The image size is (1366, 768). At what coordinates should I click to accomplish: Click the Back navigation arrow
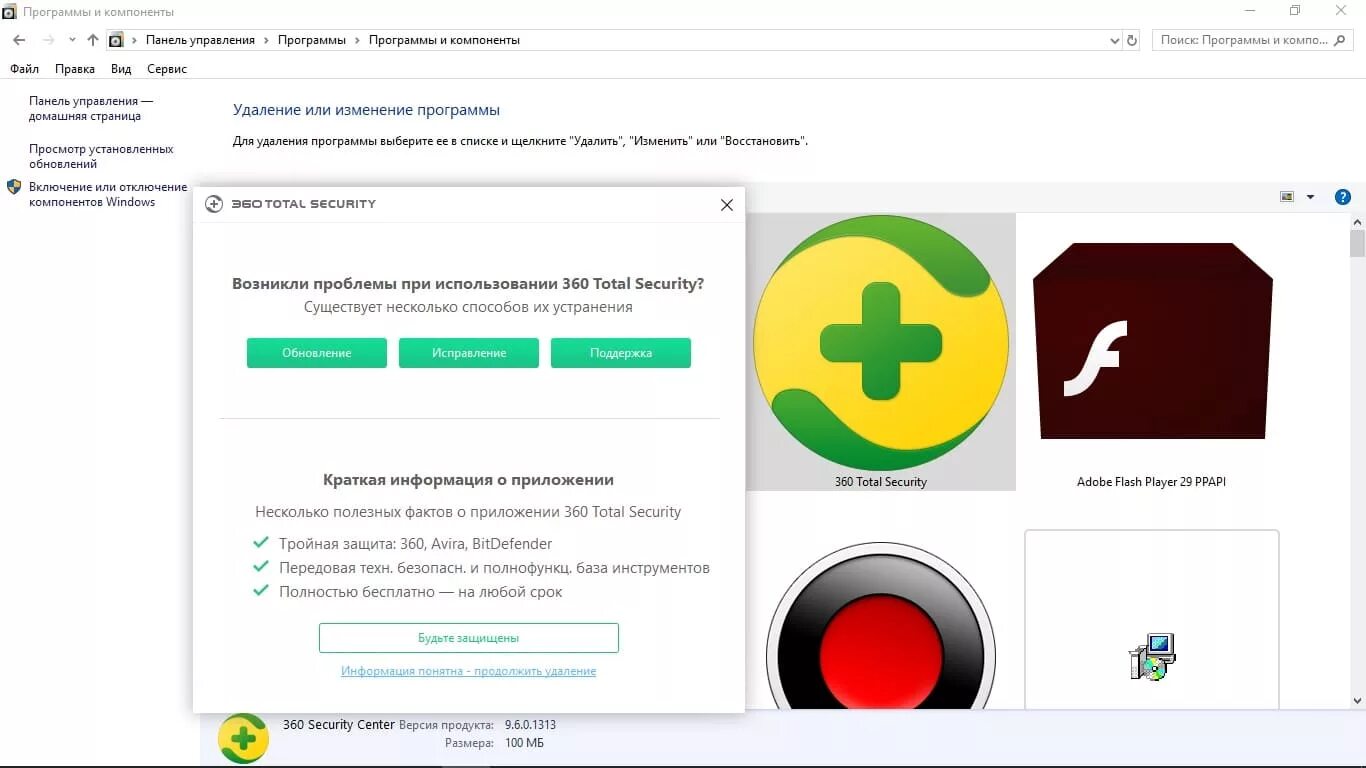coord(19,40)
